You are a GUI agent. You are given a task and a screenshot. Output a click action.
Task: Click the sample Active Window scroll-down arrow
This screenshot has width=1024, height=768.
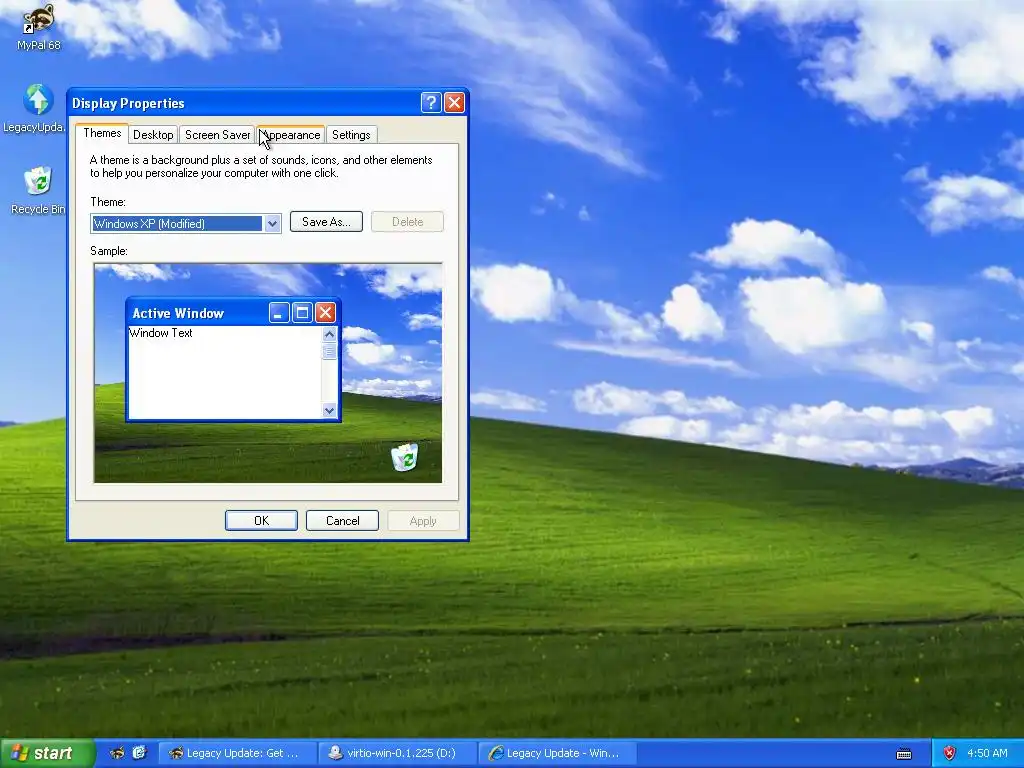click(x=329, y=411)
